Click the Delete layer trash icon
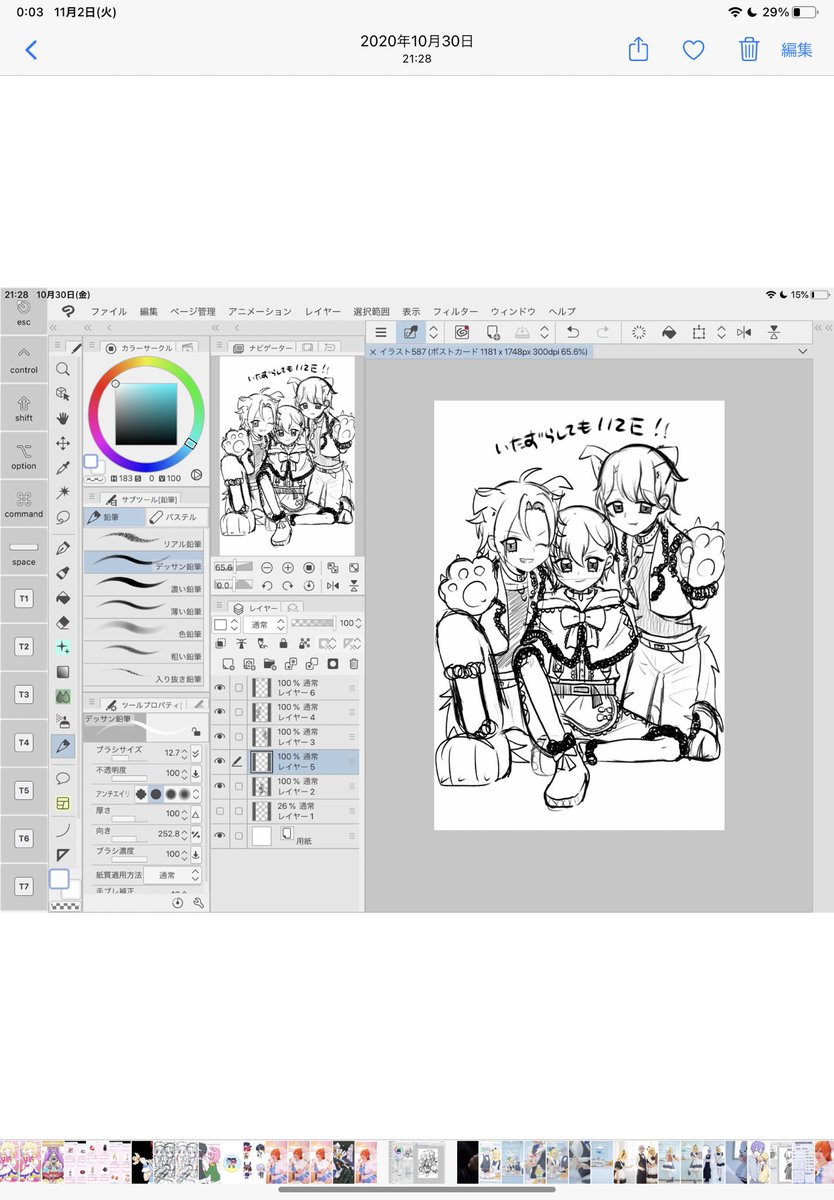 point(353,663)
